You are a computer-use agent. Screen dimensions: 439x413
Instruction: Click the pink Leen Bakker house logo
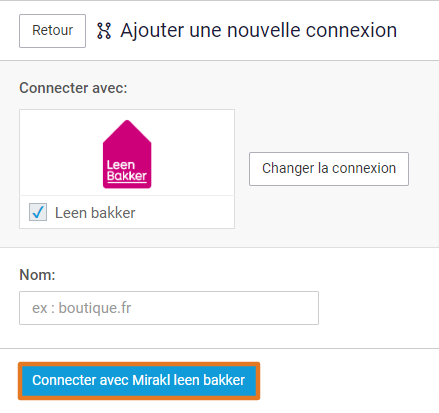127,154
